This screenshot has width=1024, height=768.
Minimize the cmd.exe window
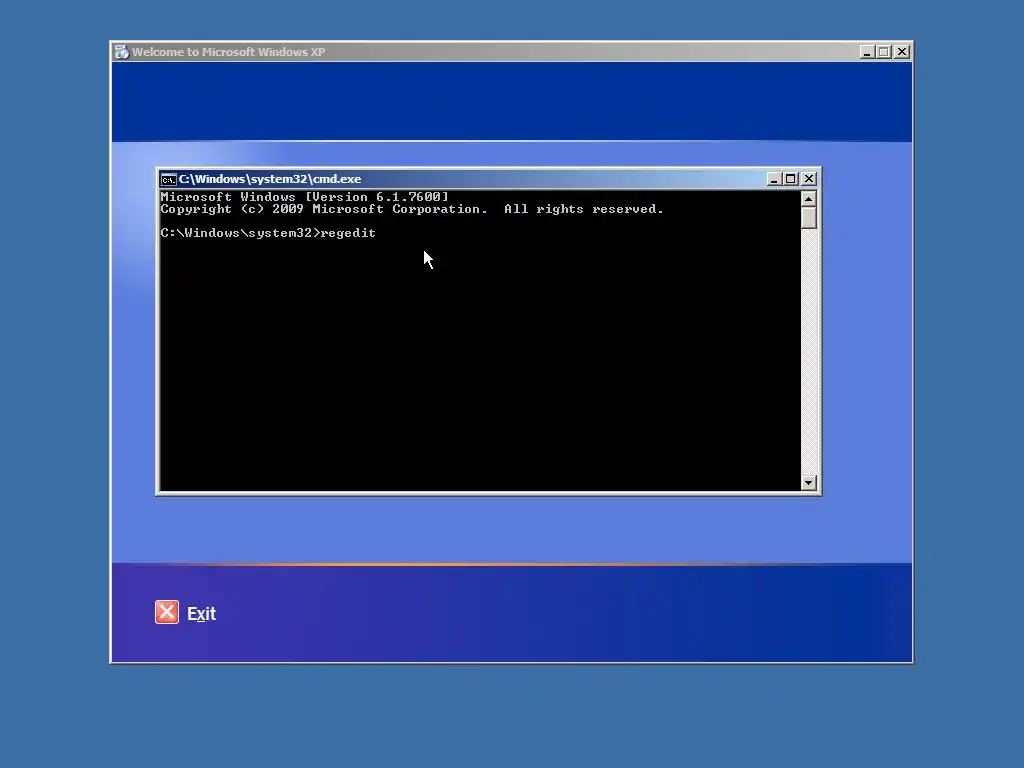point(774,179)
